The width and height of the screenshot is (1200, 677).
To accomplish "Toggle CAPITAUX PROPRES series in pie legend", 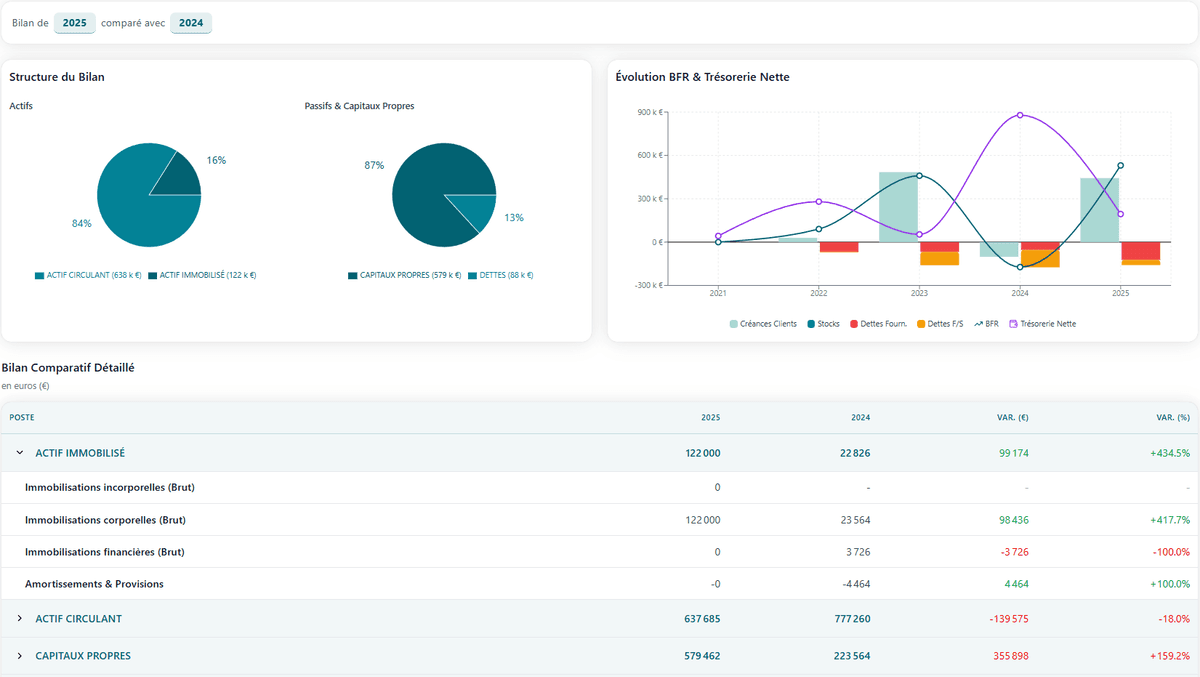I will (353, 275).
